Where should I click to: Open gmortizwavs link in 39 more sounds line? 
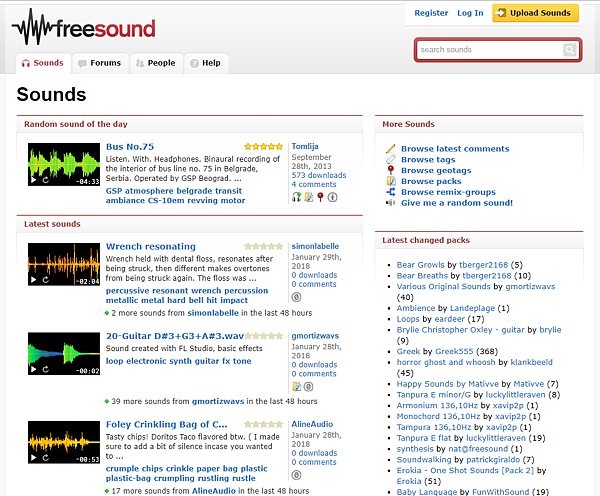click(x=218, y=401)
